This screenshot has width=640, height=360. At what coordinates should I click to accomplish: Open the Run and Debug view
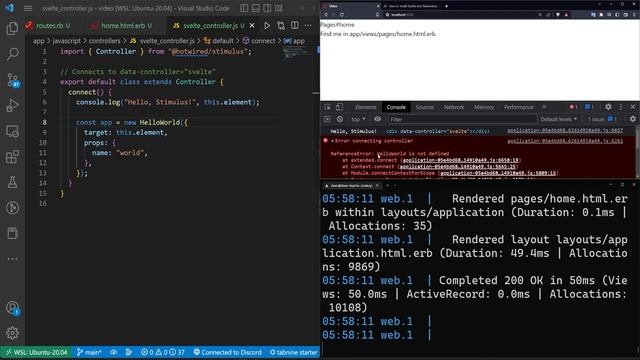[x=12, y=105]
